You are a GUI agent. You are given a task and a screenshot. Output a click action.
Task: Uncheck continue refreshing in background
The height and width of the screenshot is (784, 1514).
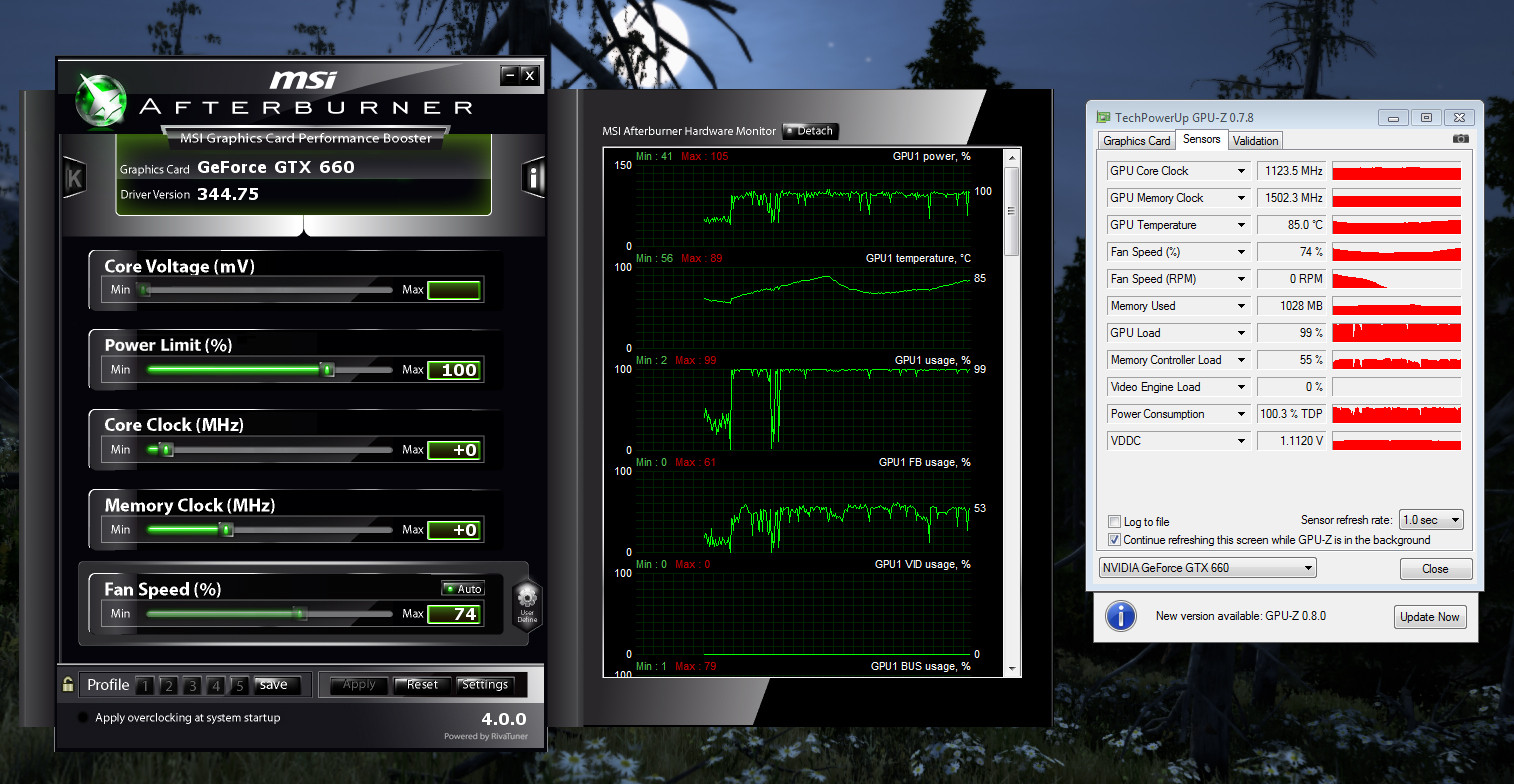point(1115,540)
